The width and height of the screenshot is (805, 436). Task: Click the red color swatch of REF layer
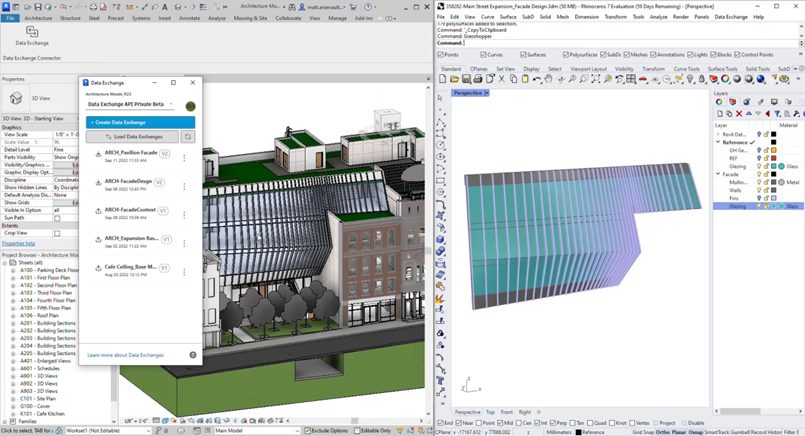point(774,158)
